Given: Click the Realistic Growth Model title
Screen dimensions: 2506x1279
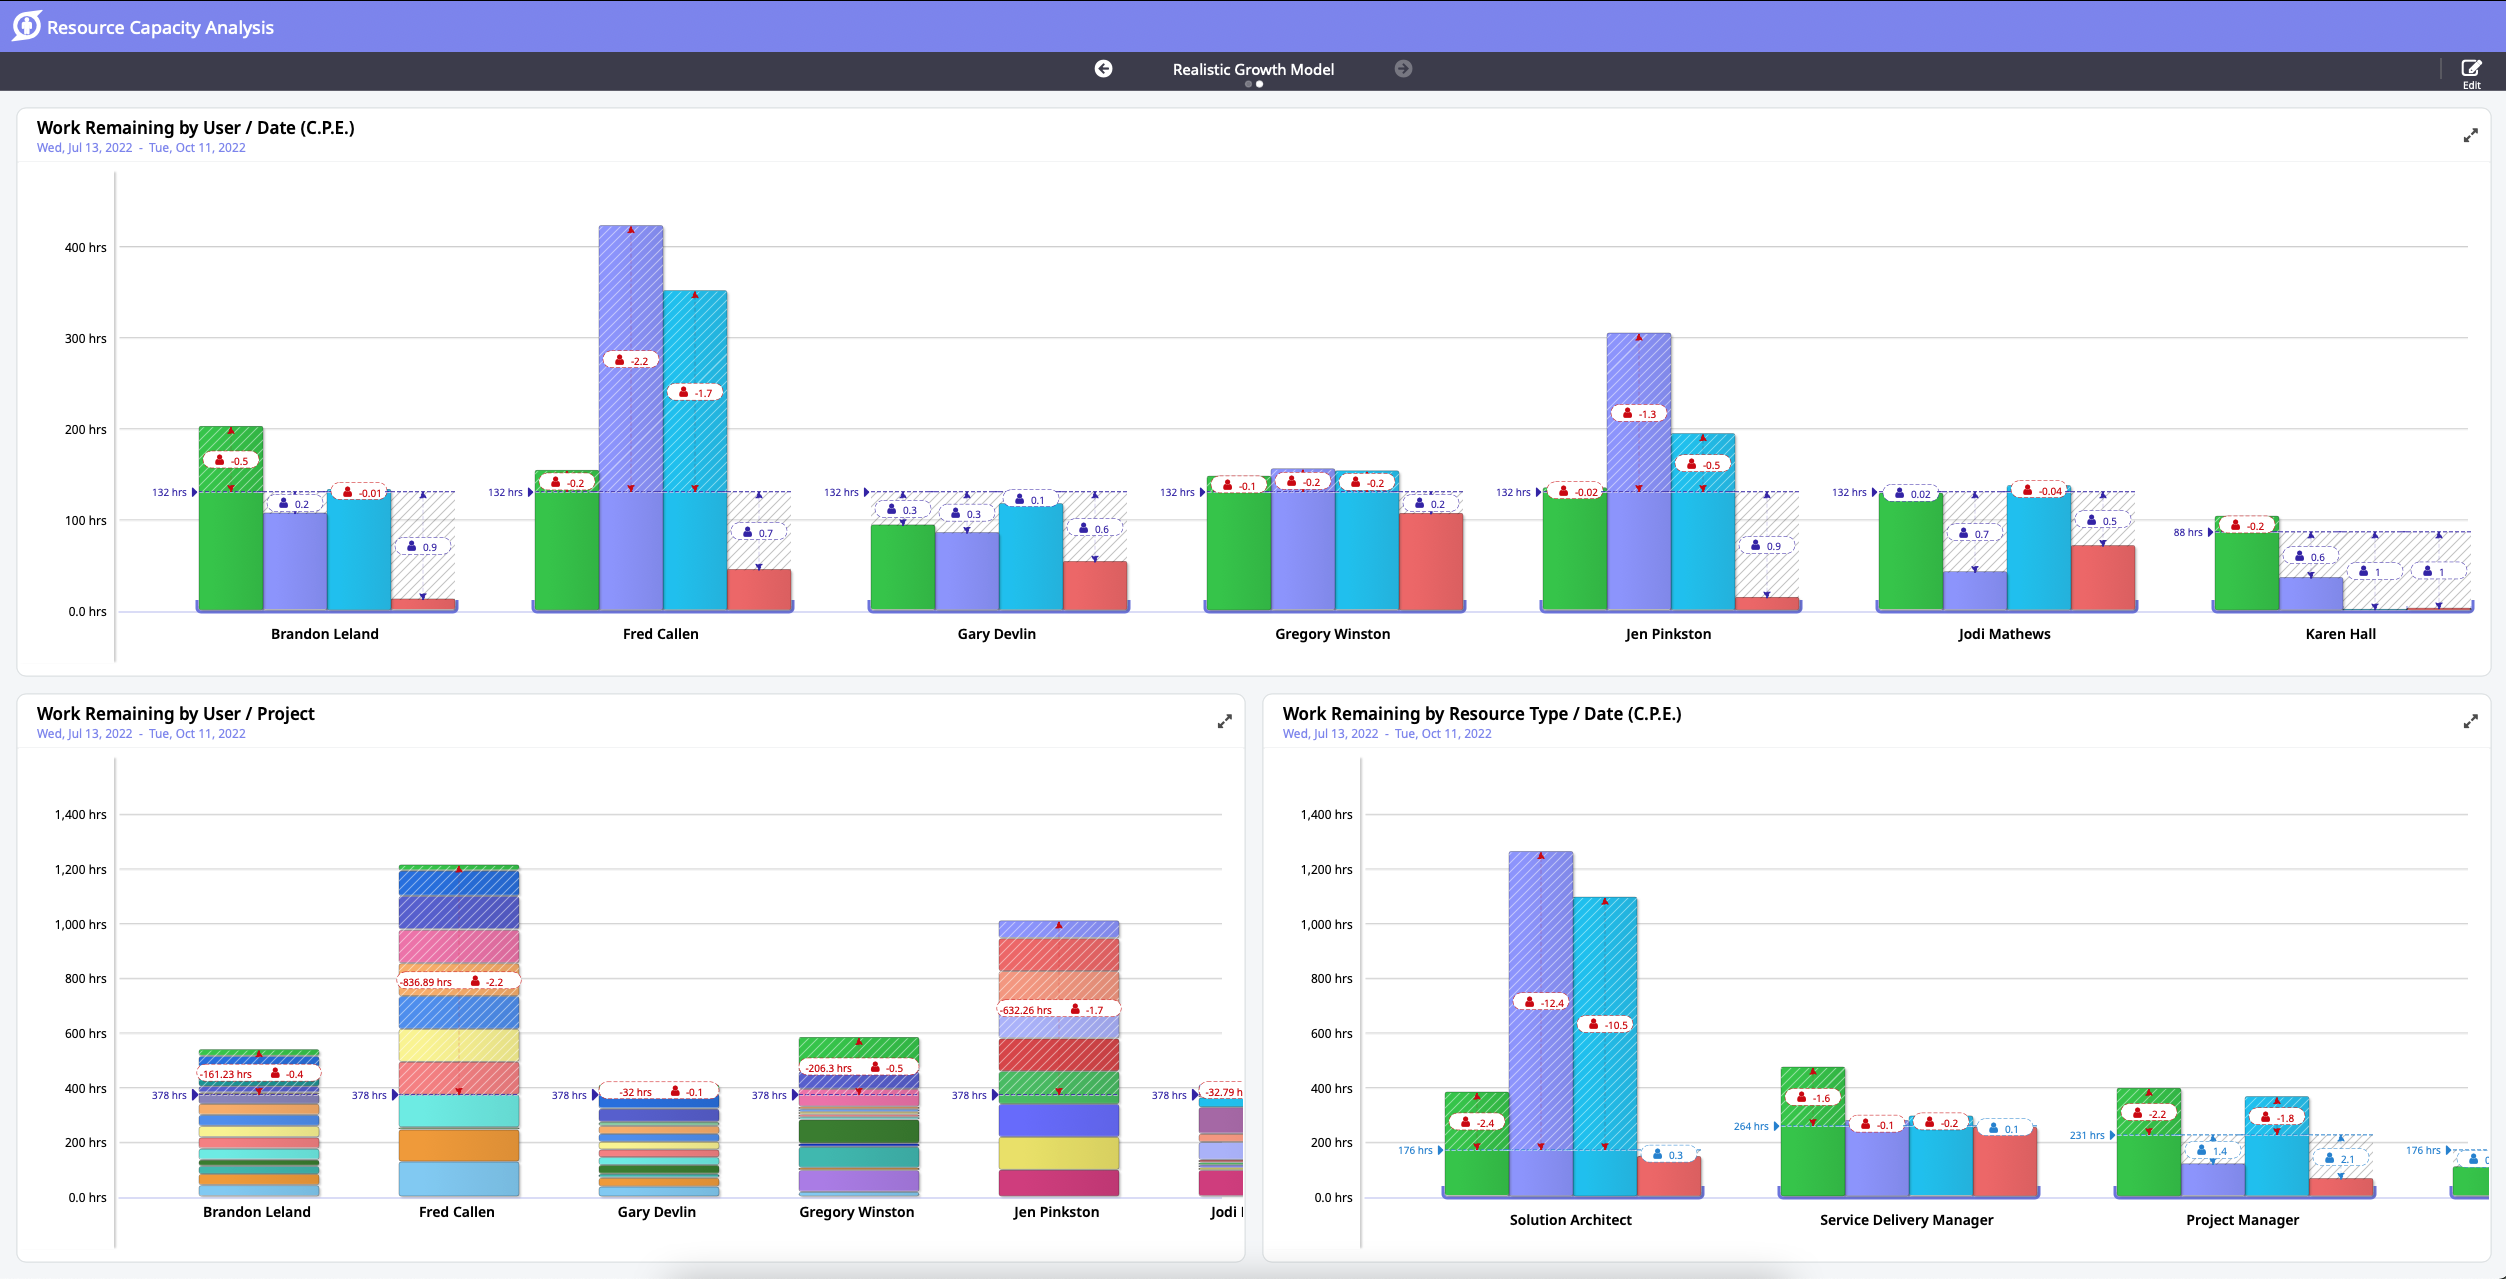Looking at the screenshot, I should [1253, 69].
